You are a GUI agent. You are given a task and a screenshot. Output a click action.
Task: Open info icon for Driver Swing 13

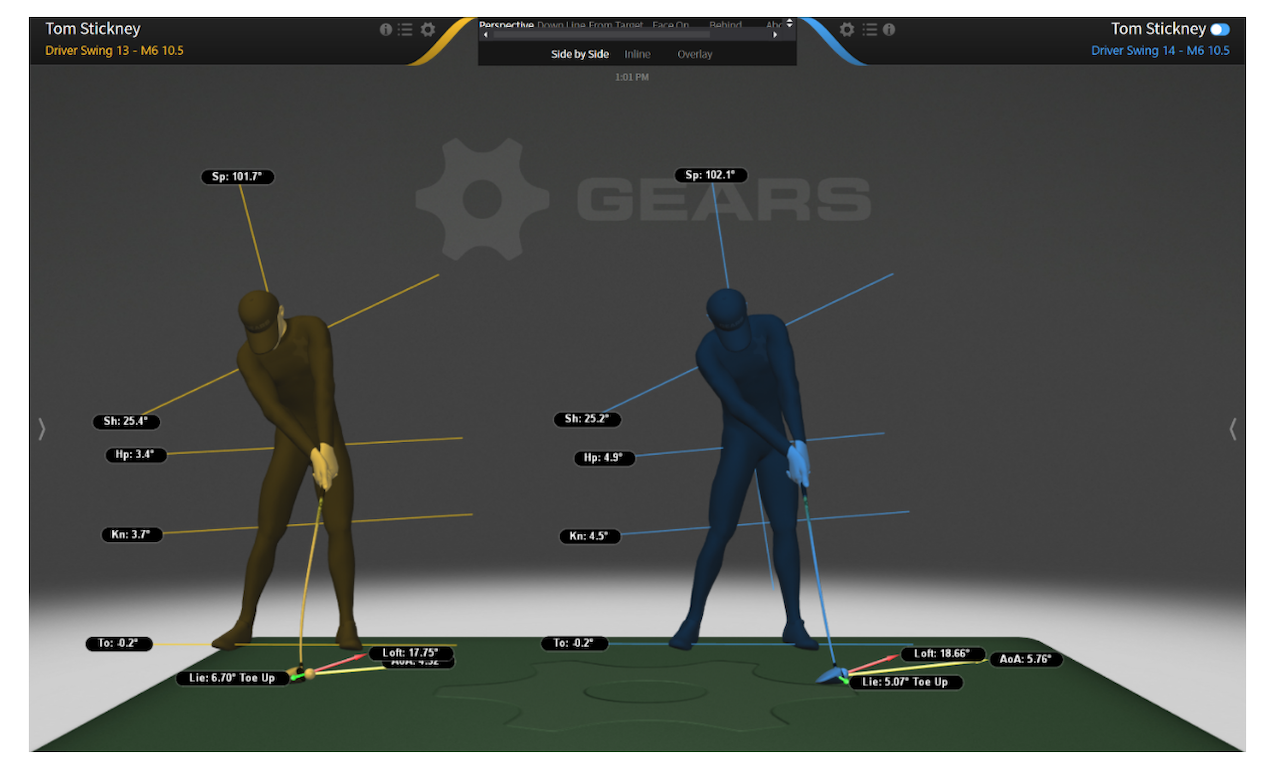click(386, 30)
